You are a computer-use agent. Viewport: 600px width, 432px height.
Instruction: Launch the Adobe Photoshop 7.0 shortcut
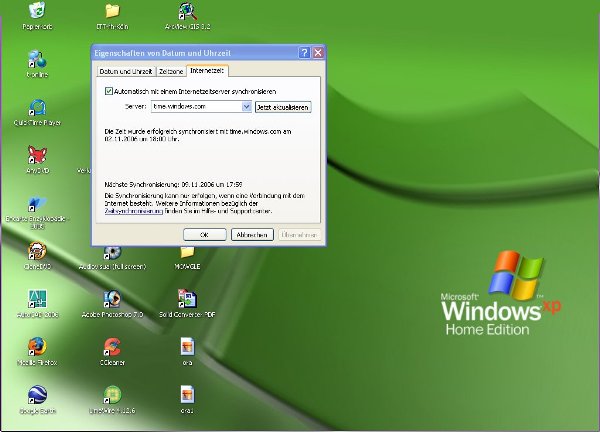tap(112, 299)
